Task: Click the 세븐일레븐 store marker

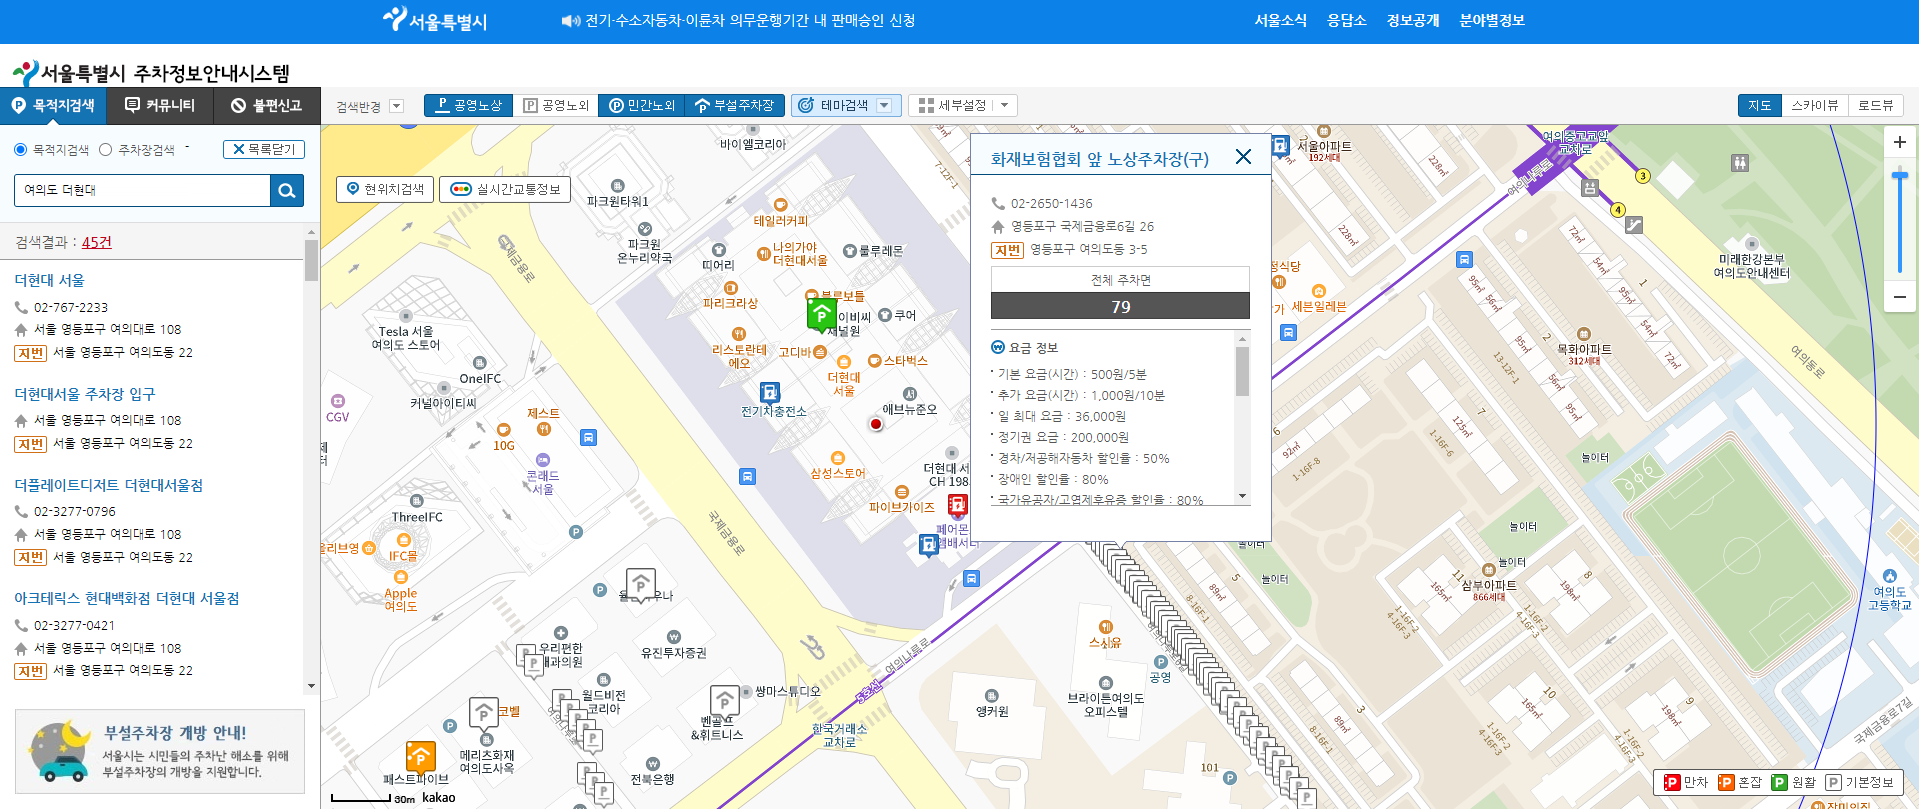Action: [1318, 291]
